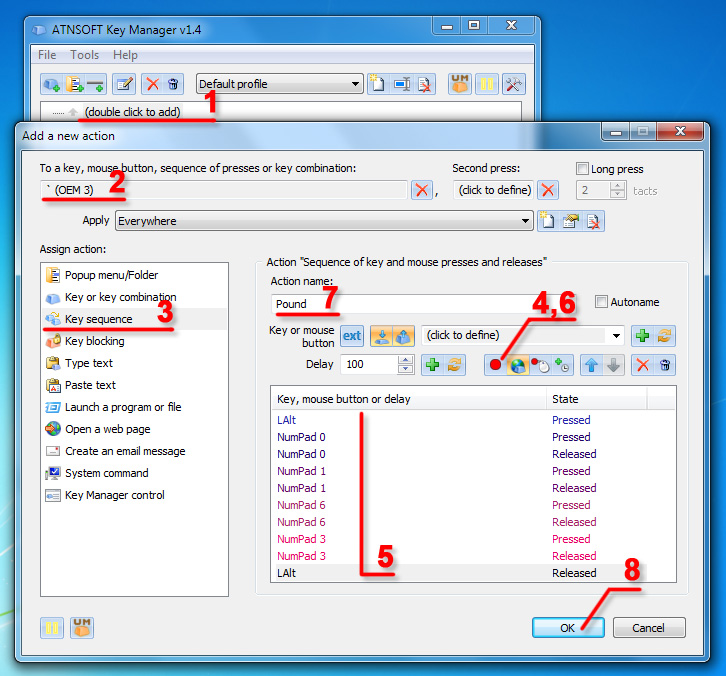
Task: Add delay using the green plus beside Delay
Action: (432, 365)
